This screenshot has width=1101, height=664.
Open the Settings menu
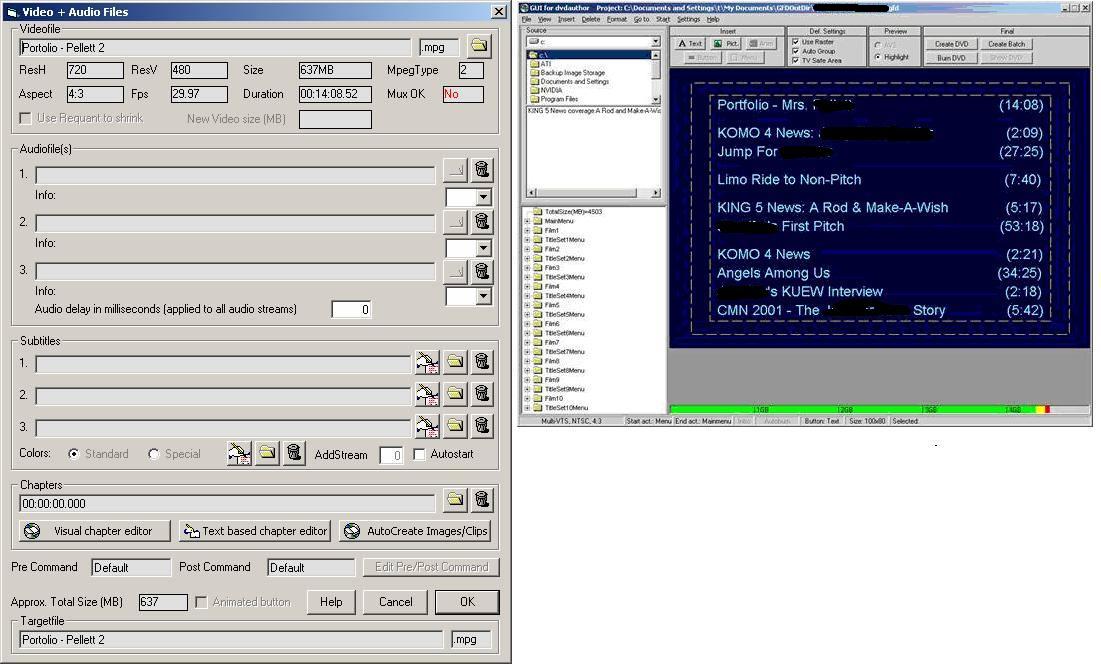coord(688,19)
